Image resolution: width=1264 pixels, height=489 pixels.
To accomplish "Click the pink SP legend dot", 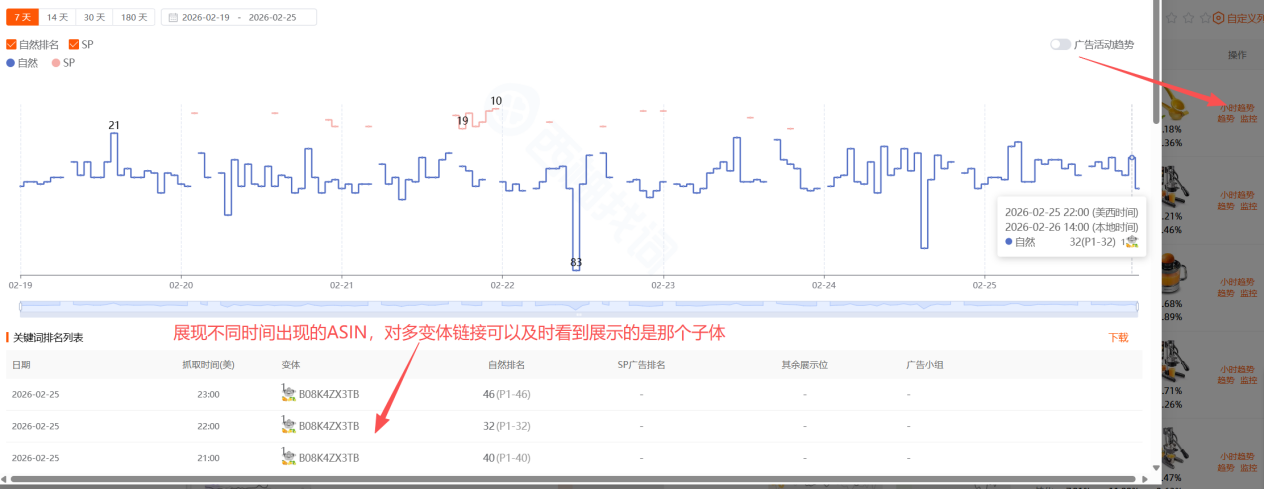I will point(55,63).
